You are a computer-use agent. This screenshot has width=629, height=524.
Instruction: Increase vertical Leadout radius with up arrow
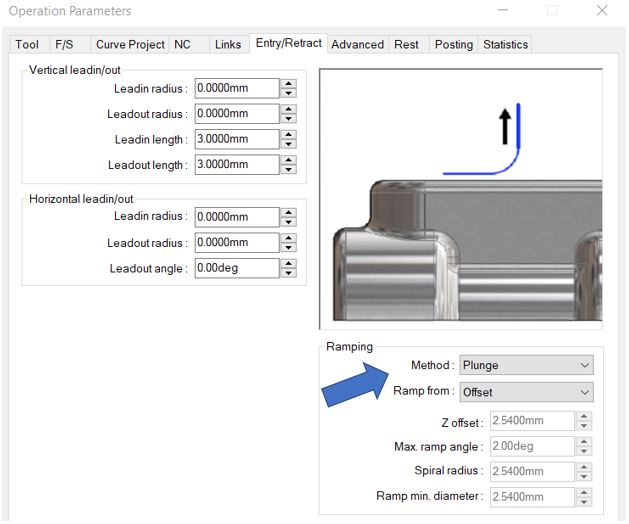click(288, 109)
